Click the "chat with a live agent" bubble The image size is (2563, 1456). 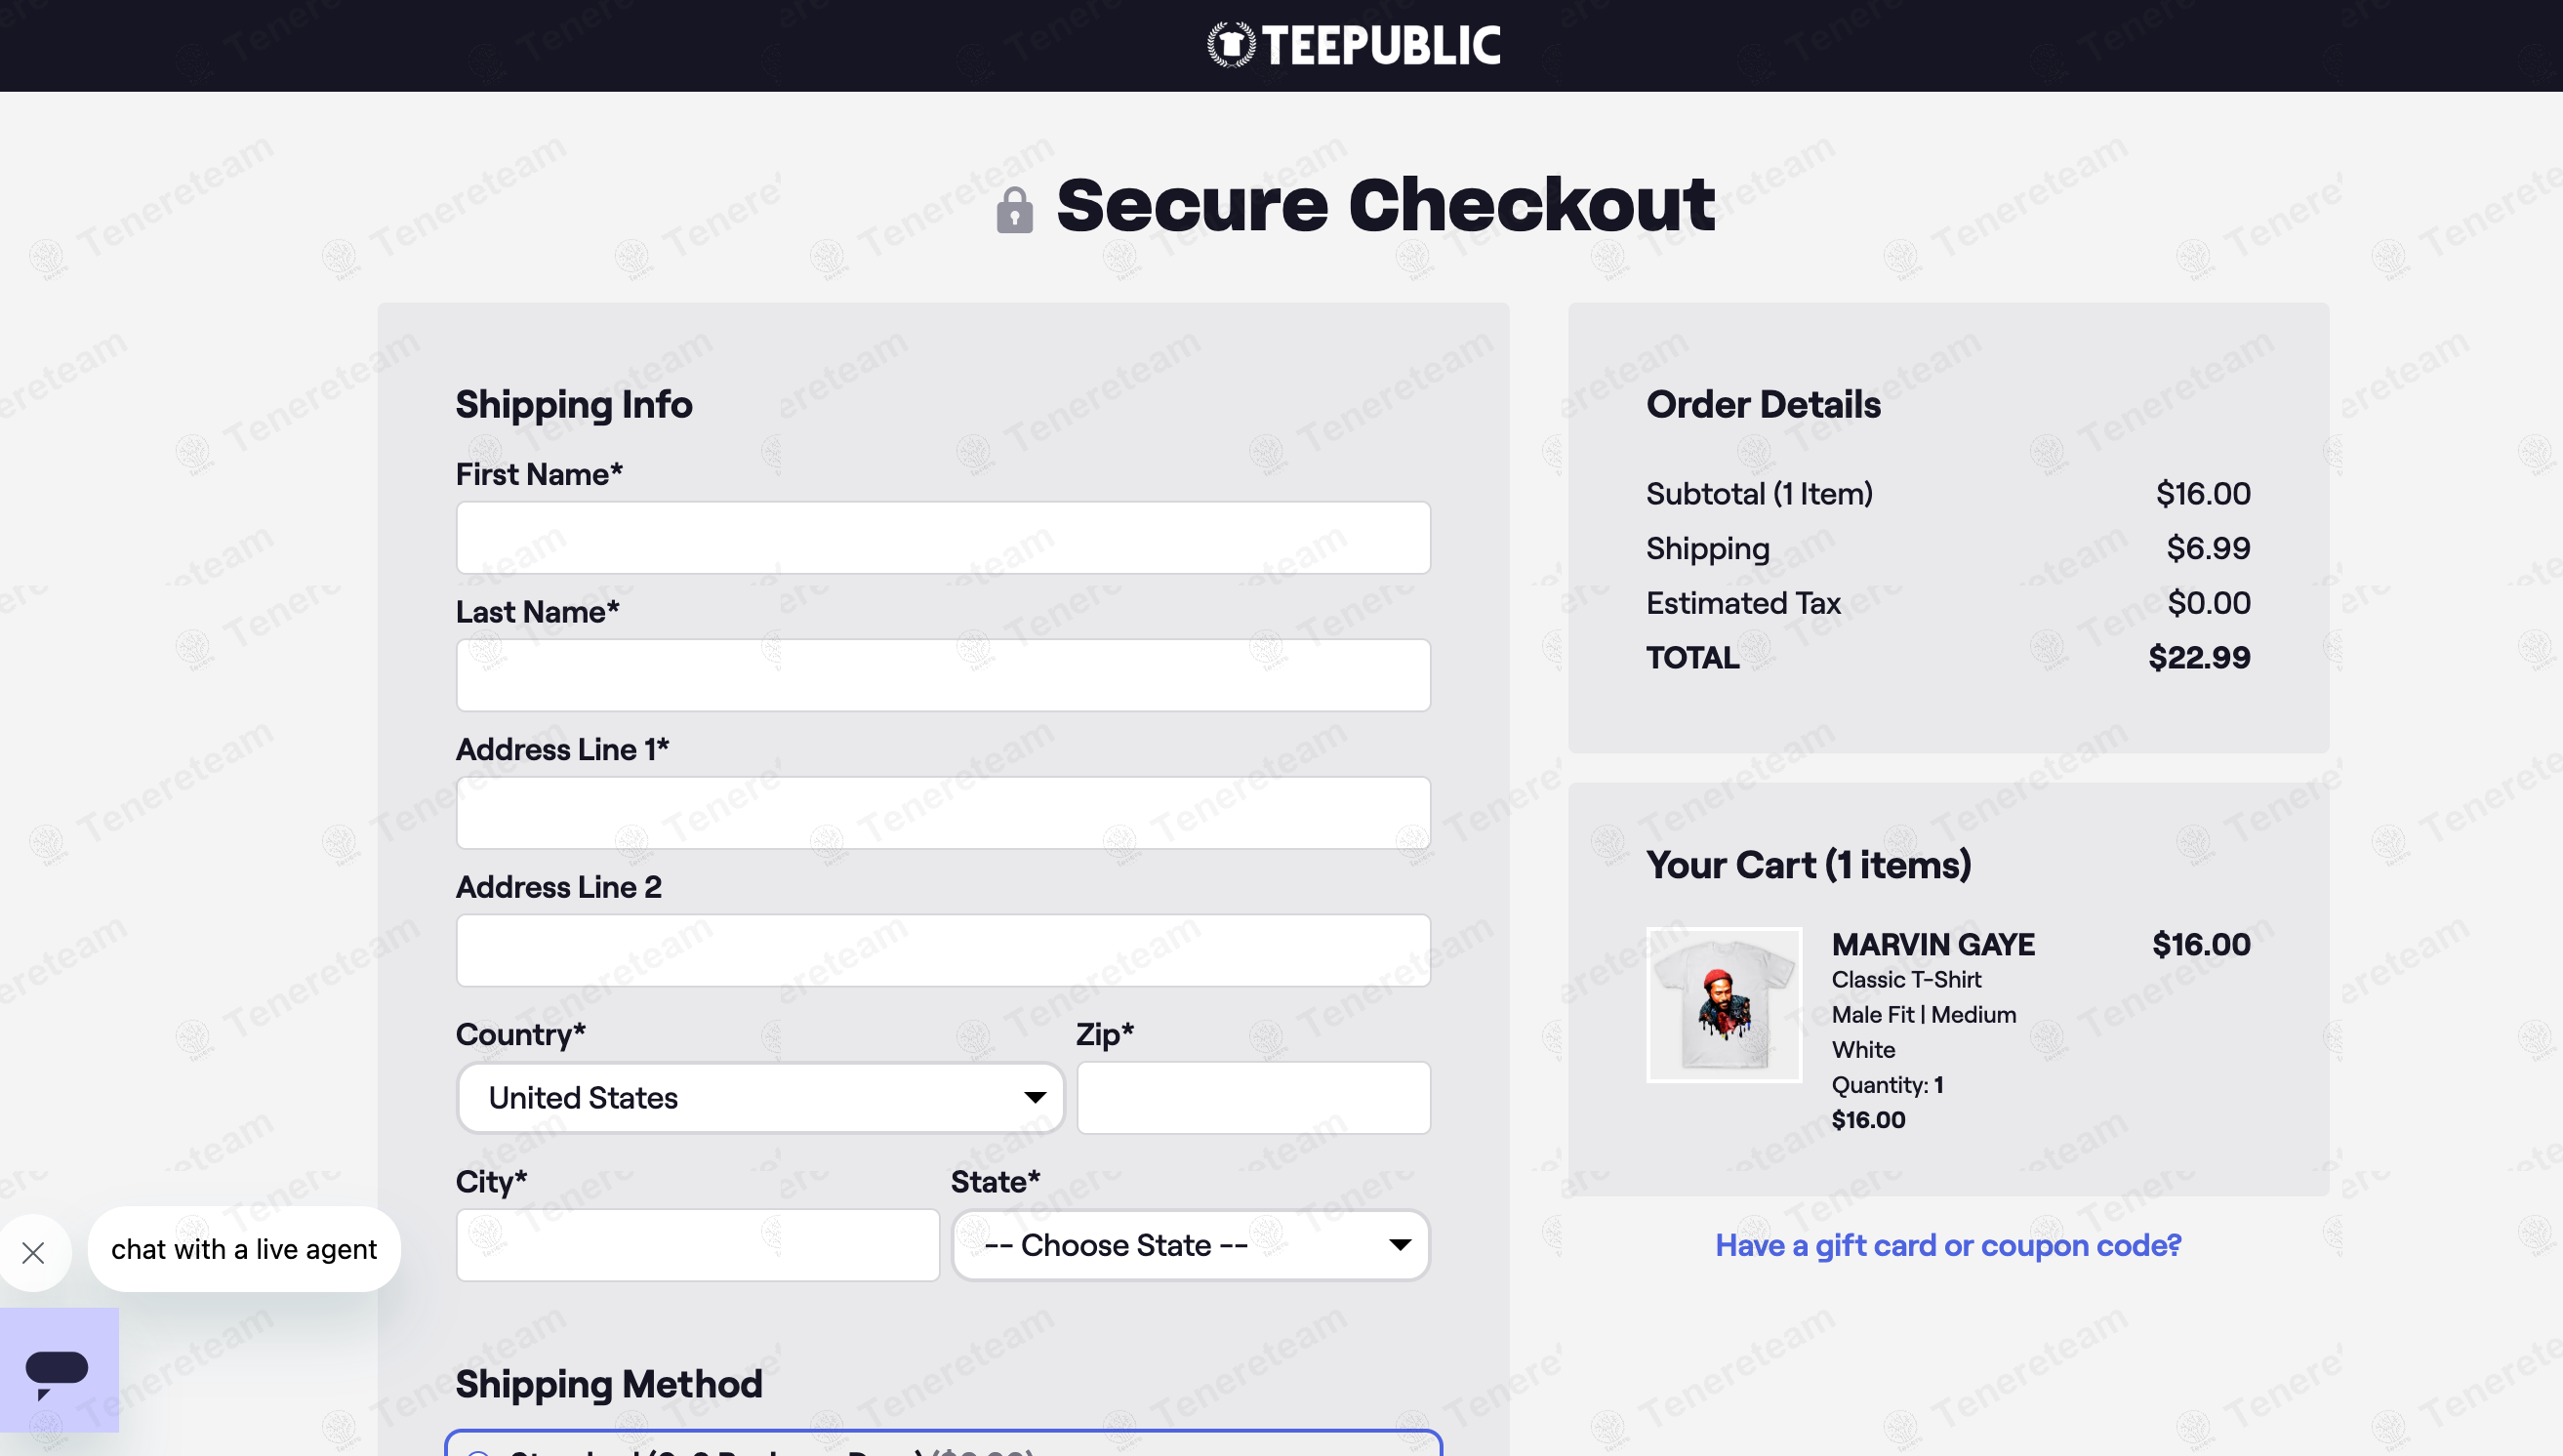(244, 1249)
